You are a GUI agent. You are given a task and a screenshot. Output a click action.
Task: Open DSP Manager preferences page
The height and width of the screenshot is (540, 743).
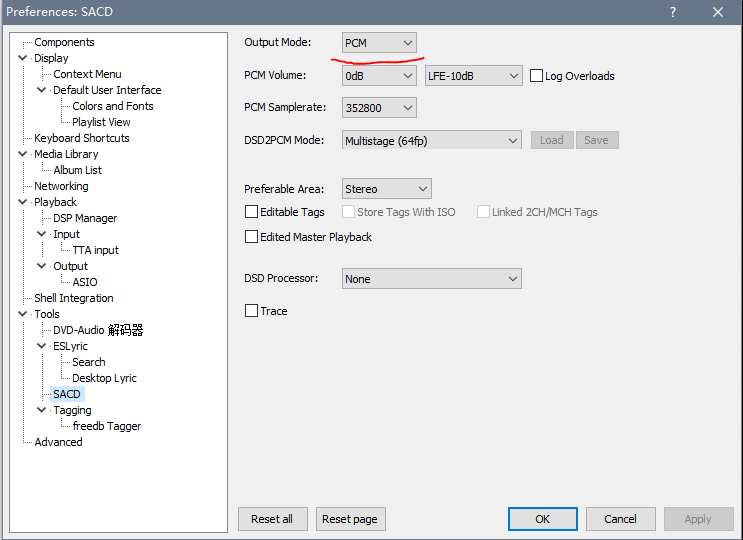tap(85, 218)
